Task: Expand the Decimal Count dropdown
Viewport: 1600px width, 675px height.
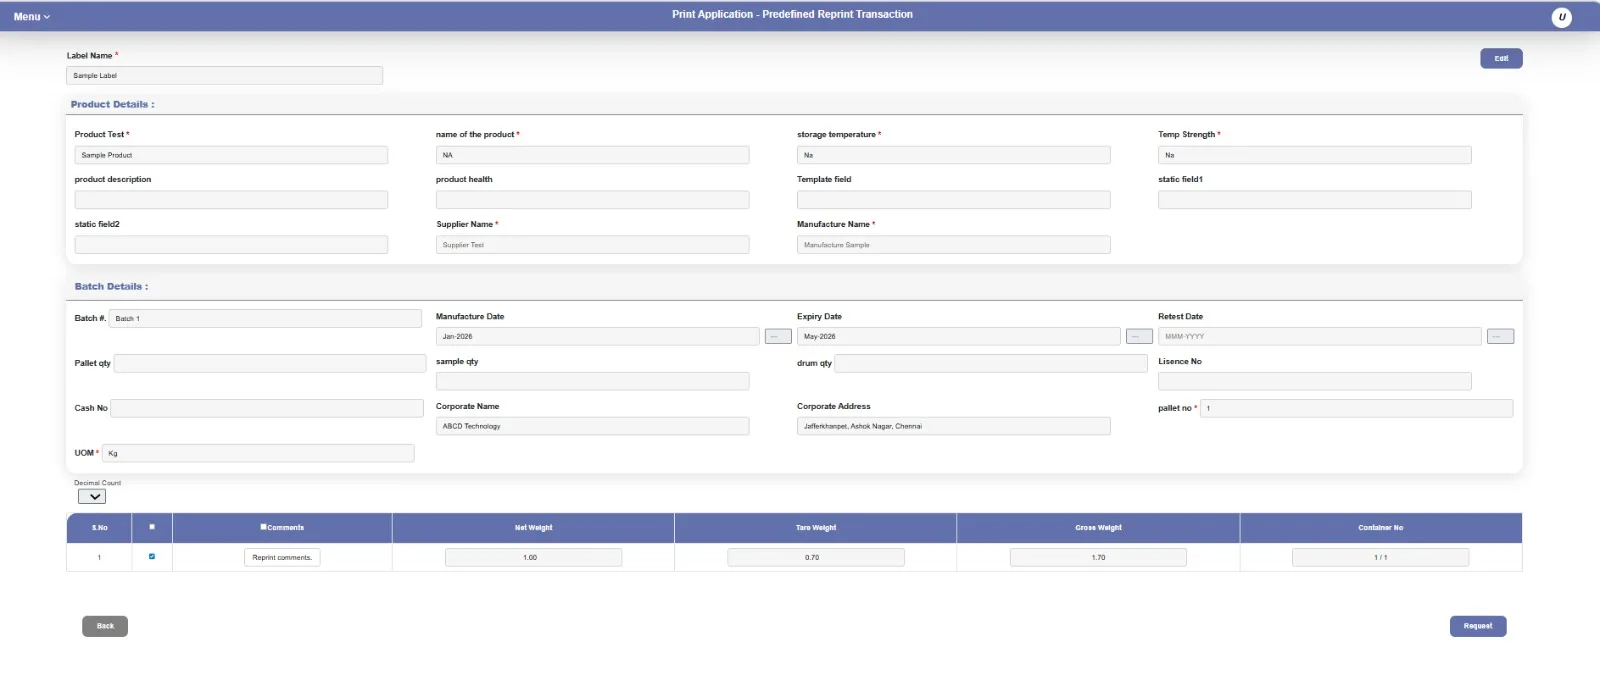Action: click(x=92, y=497)
